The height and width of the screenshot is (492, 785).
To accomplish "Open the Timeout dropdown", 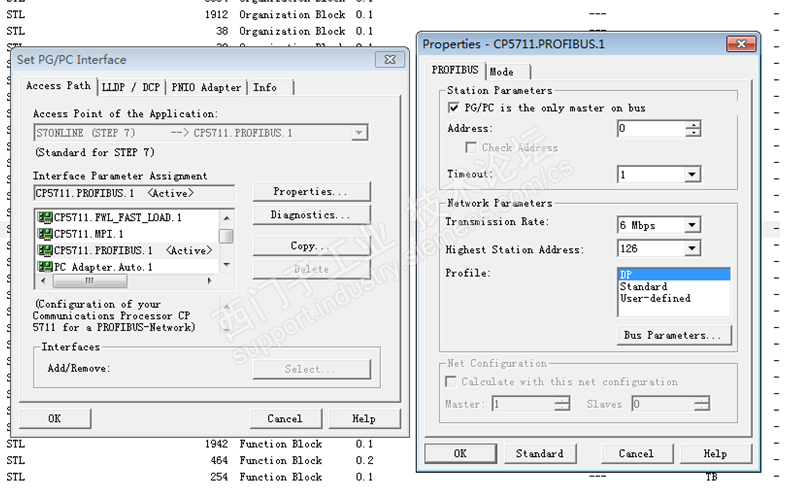I will 692,175.
